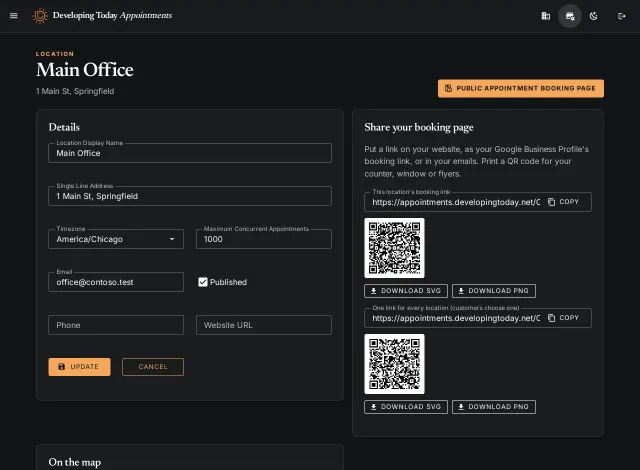Click the Details section heading
Screen dimensions: 640x470
(x=64, y=127)
